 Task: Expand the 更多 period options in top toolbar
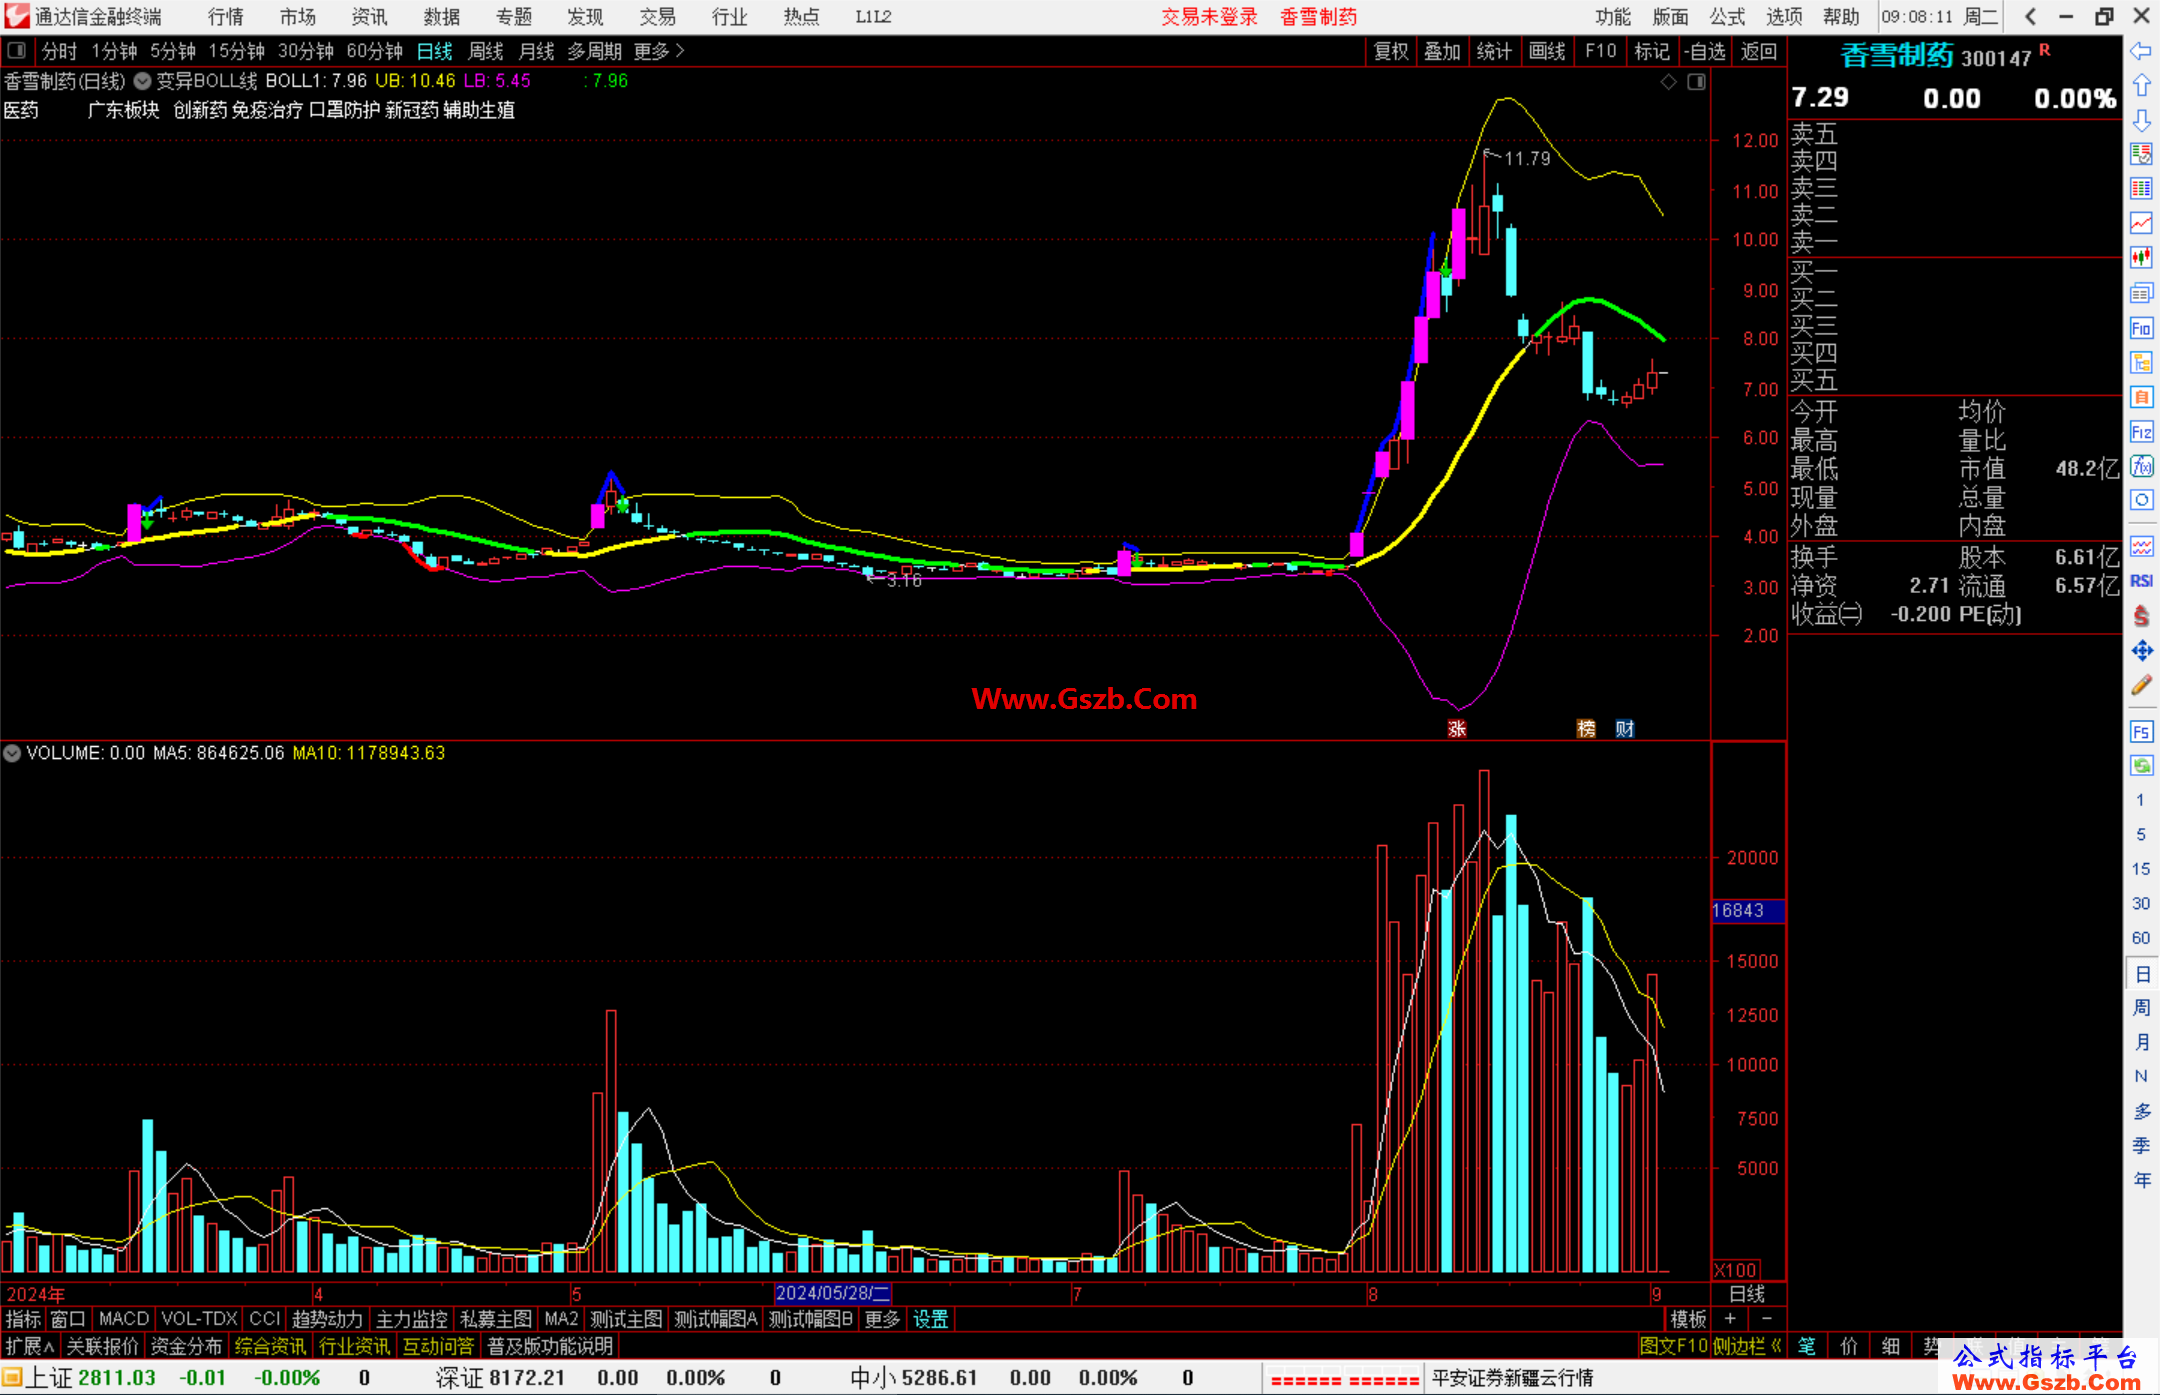pos(659,51)
